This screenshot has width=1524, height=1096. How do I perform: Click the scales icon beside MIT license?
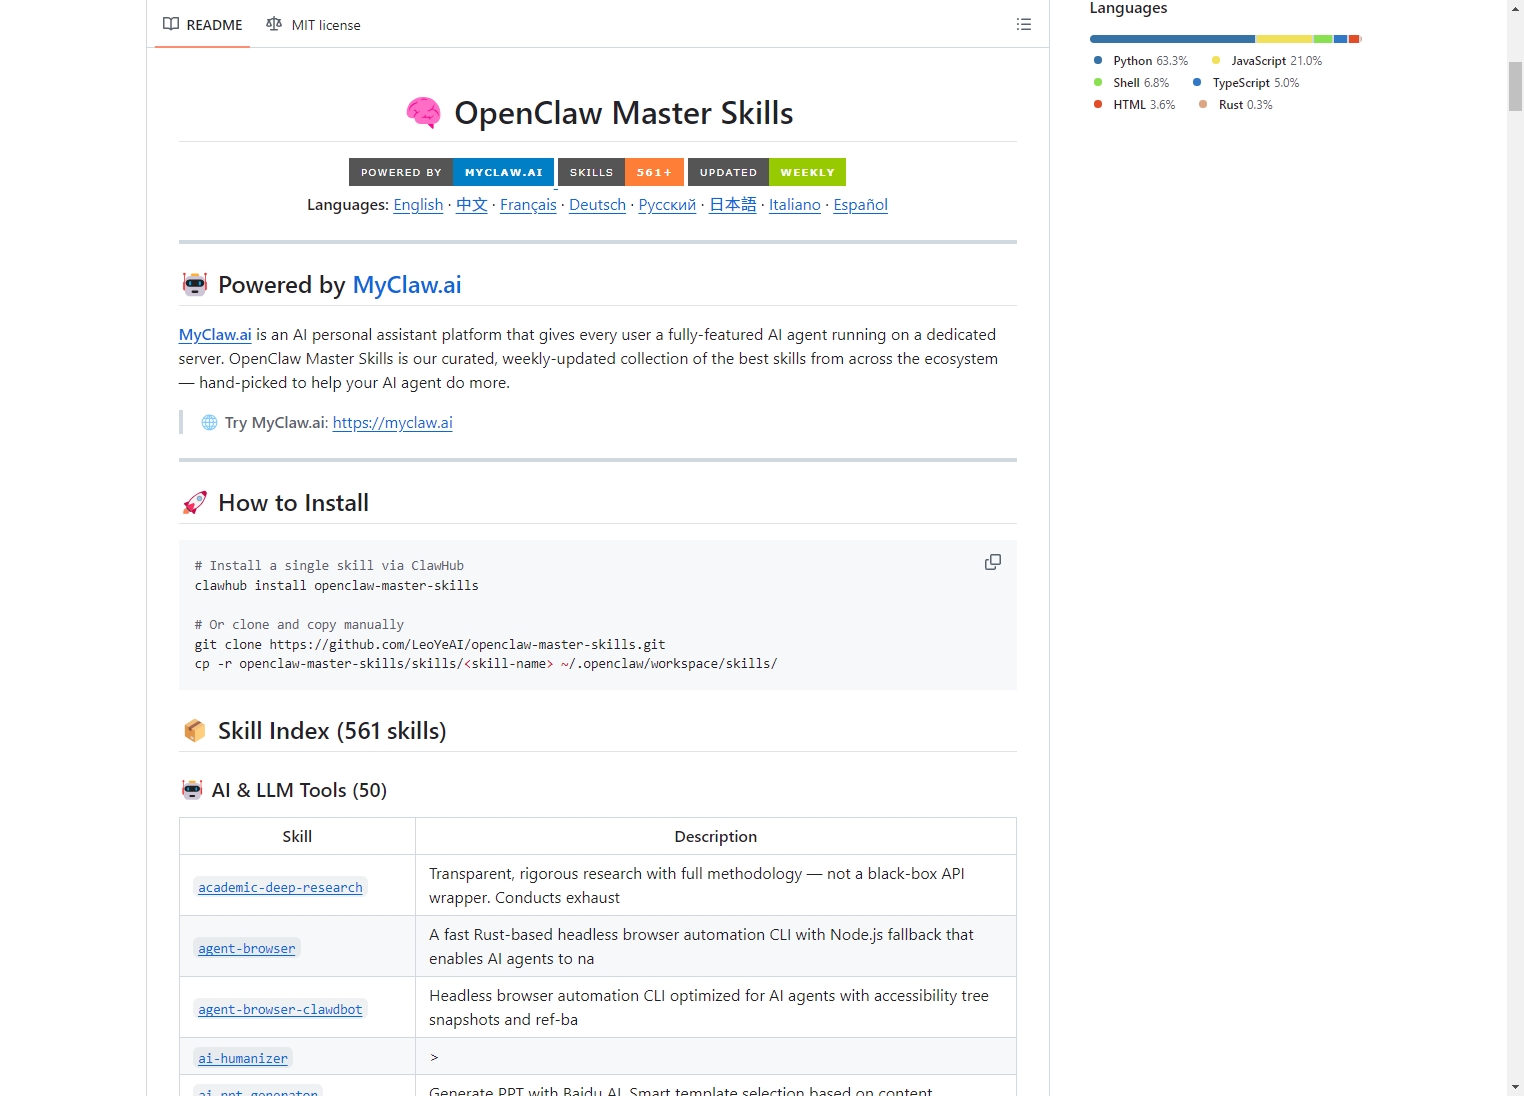[274, 24]
